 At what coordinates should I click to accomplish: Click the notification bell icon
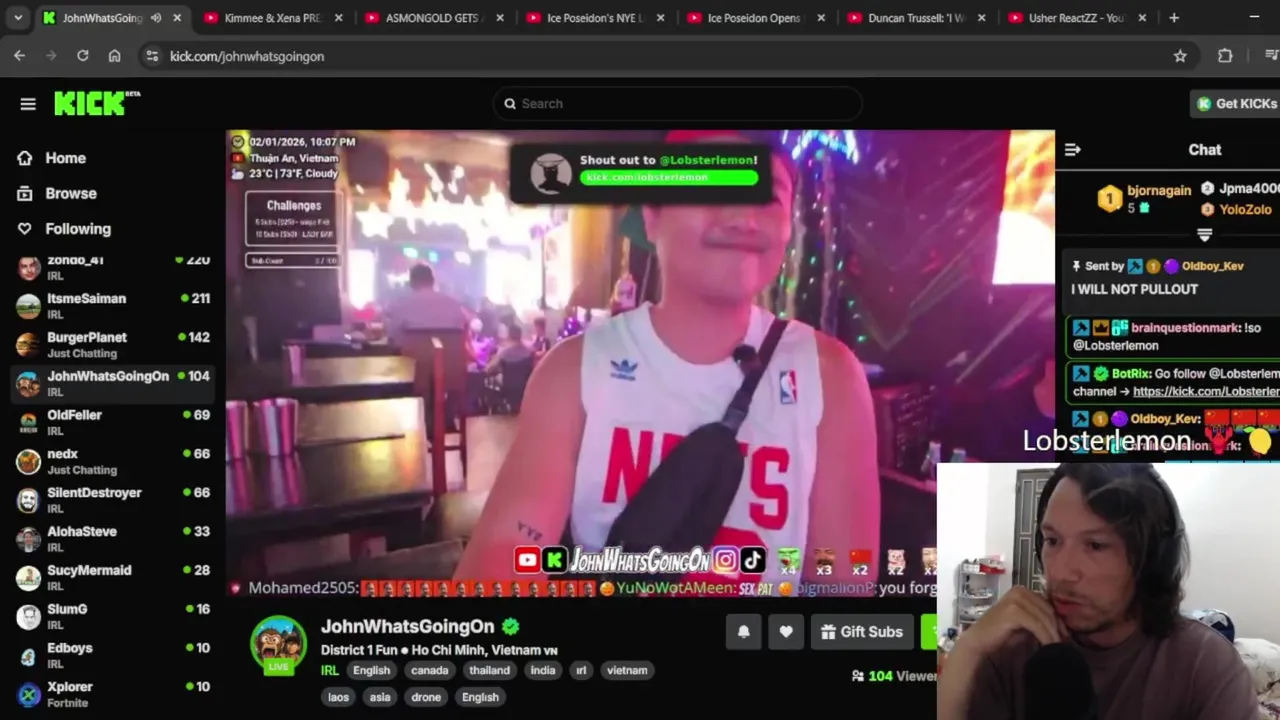[744, 632]
